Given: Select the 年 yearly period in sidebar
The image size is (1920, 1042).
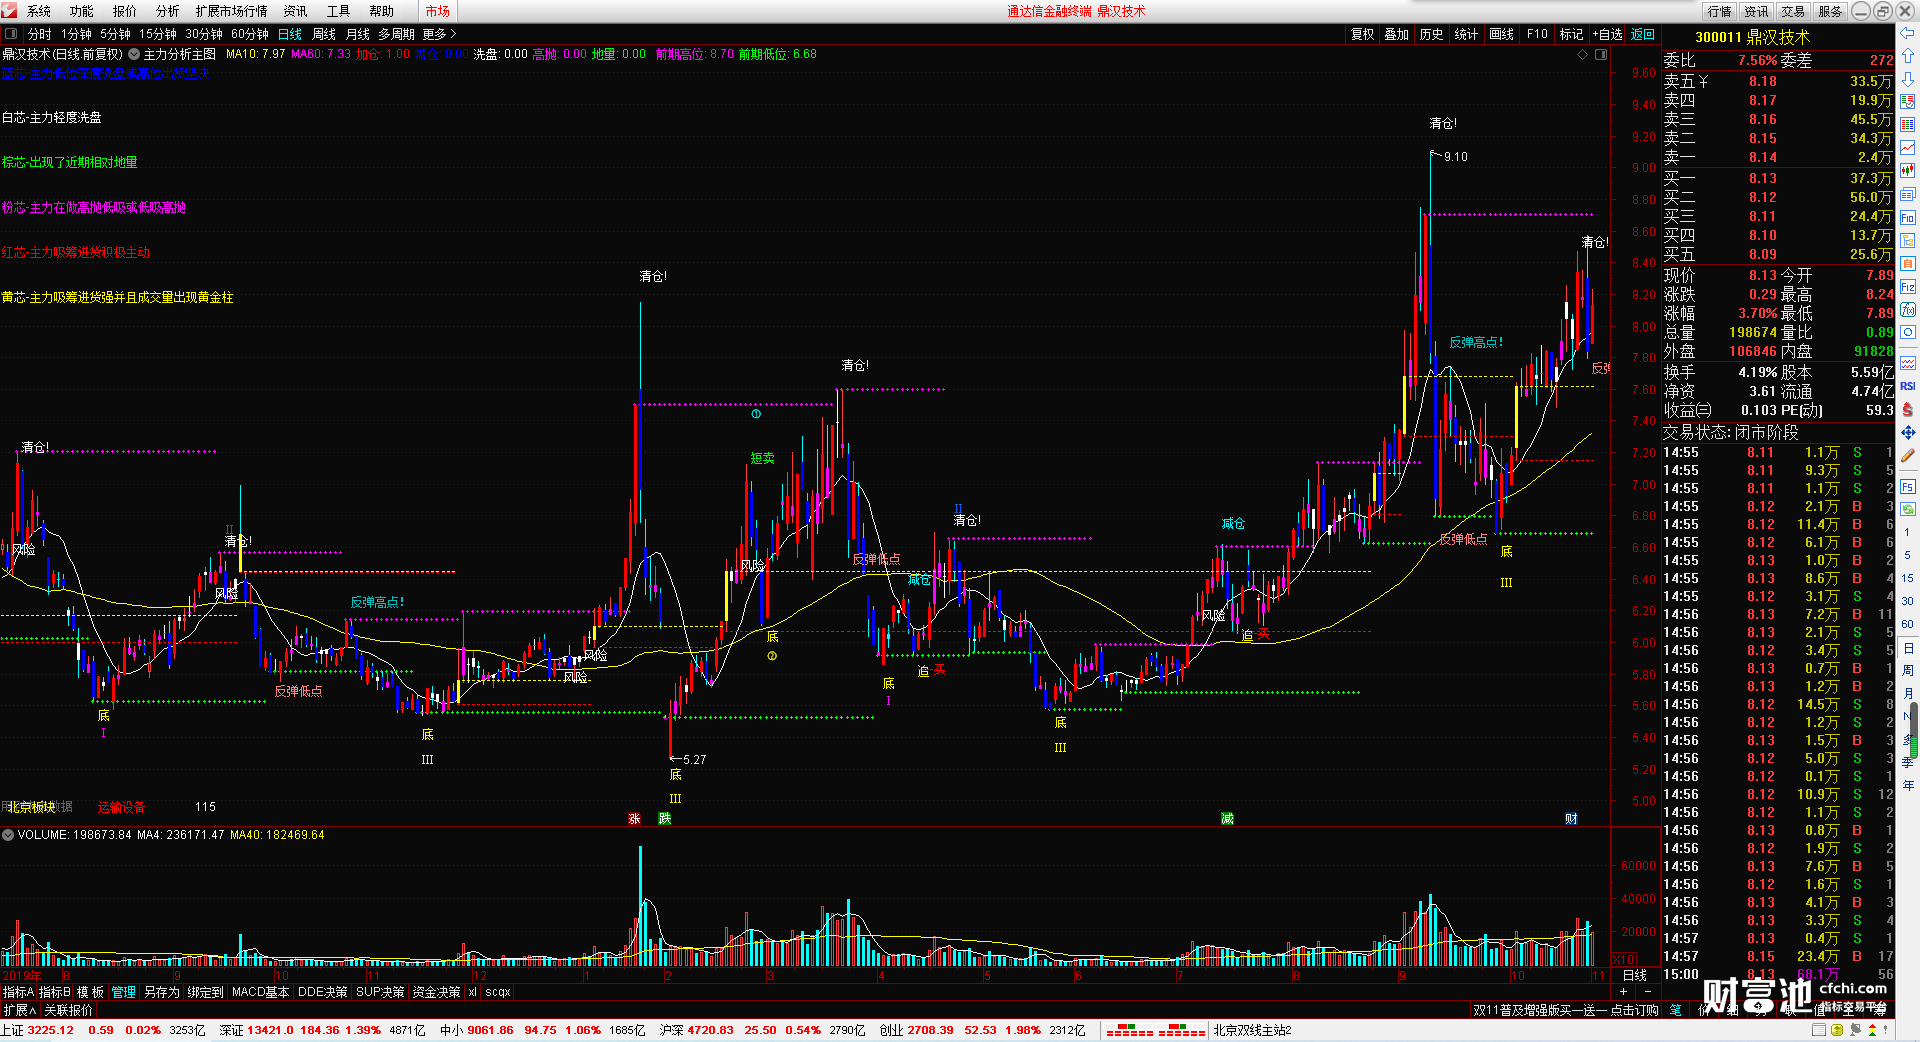Looking at the screenshot, I should 1908,785.
